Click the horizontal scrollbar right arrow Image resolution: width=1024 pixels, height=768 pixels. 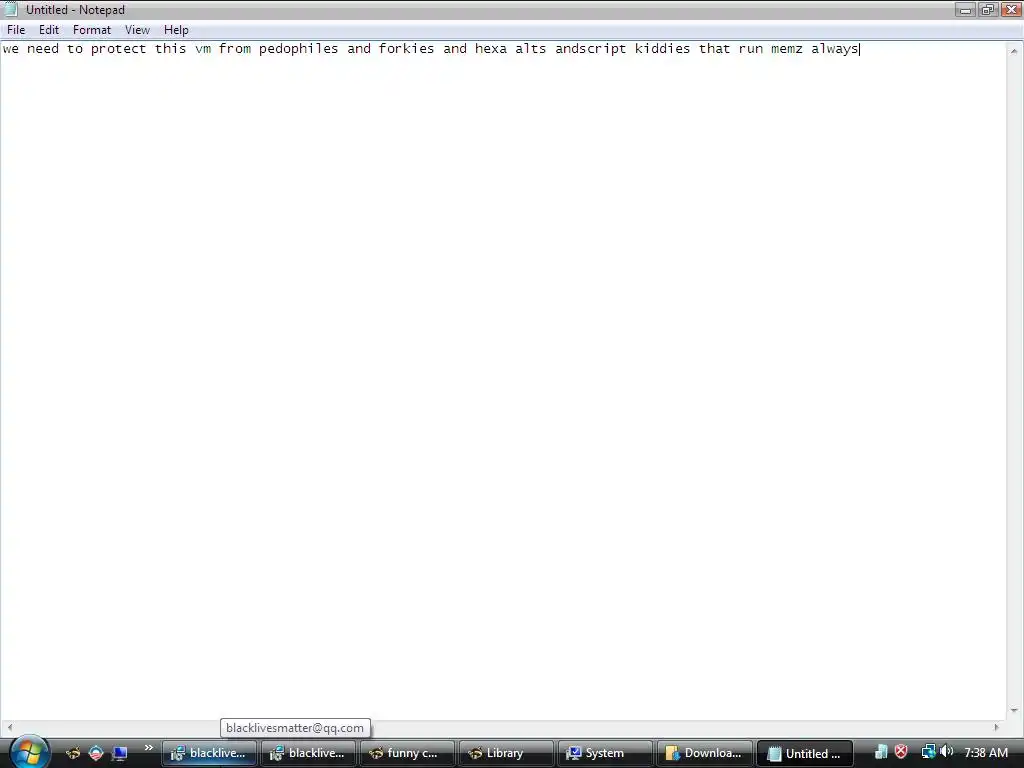tap(997, 727)
